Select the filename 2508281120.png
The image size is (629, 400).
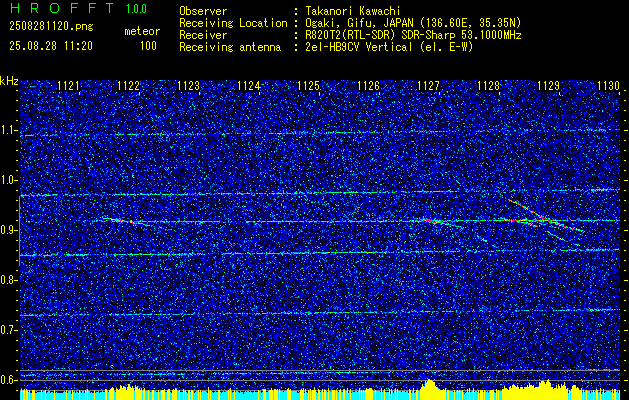pyautogui.click(x=51, y=27)
